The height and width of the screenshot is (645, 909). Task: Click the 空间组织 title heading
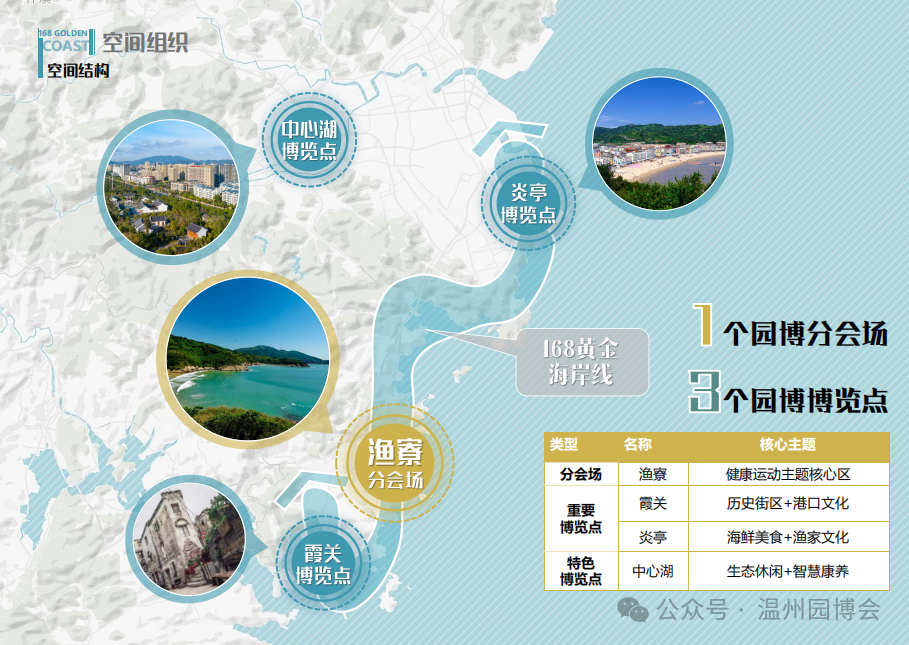point(145,42)
